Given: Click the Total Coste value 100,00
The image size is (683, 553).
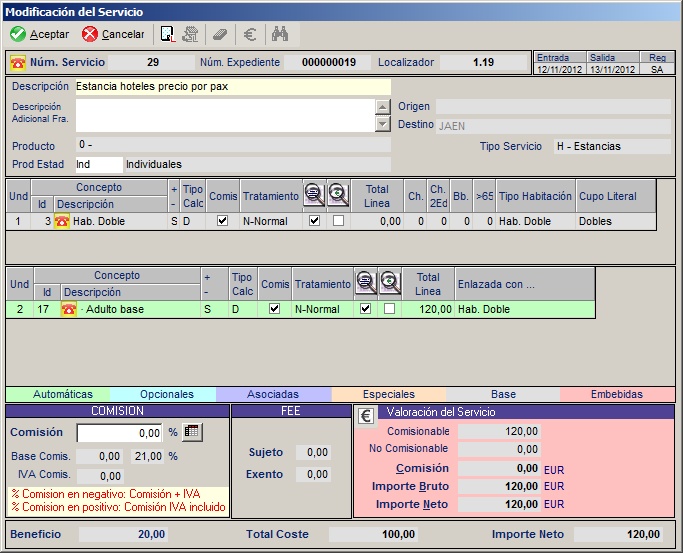Looking at the screenshot, I should (373, 534).
